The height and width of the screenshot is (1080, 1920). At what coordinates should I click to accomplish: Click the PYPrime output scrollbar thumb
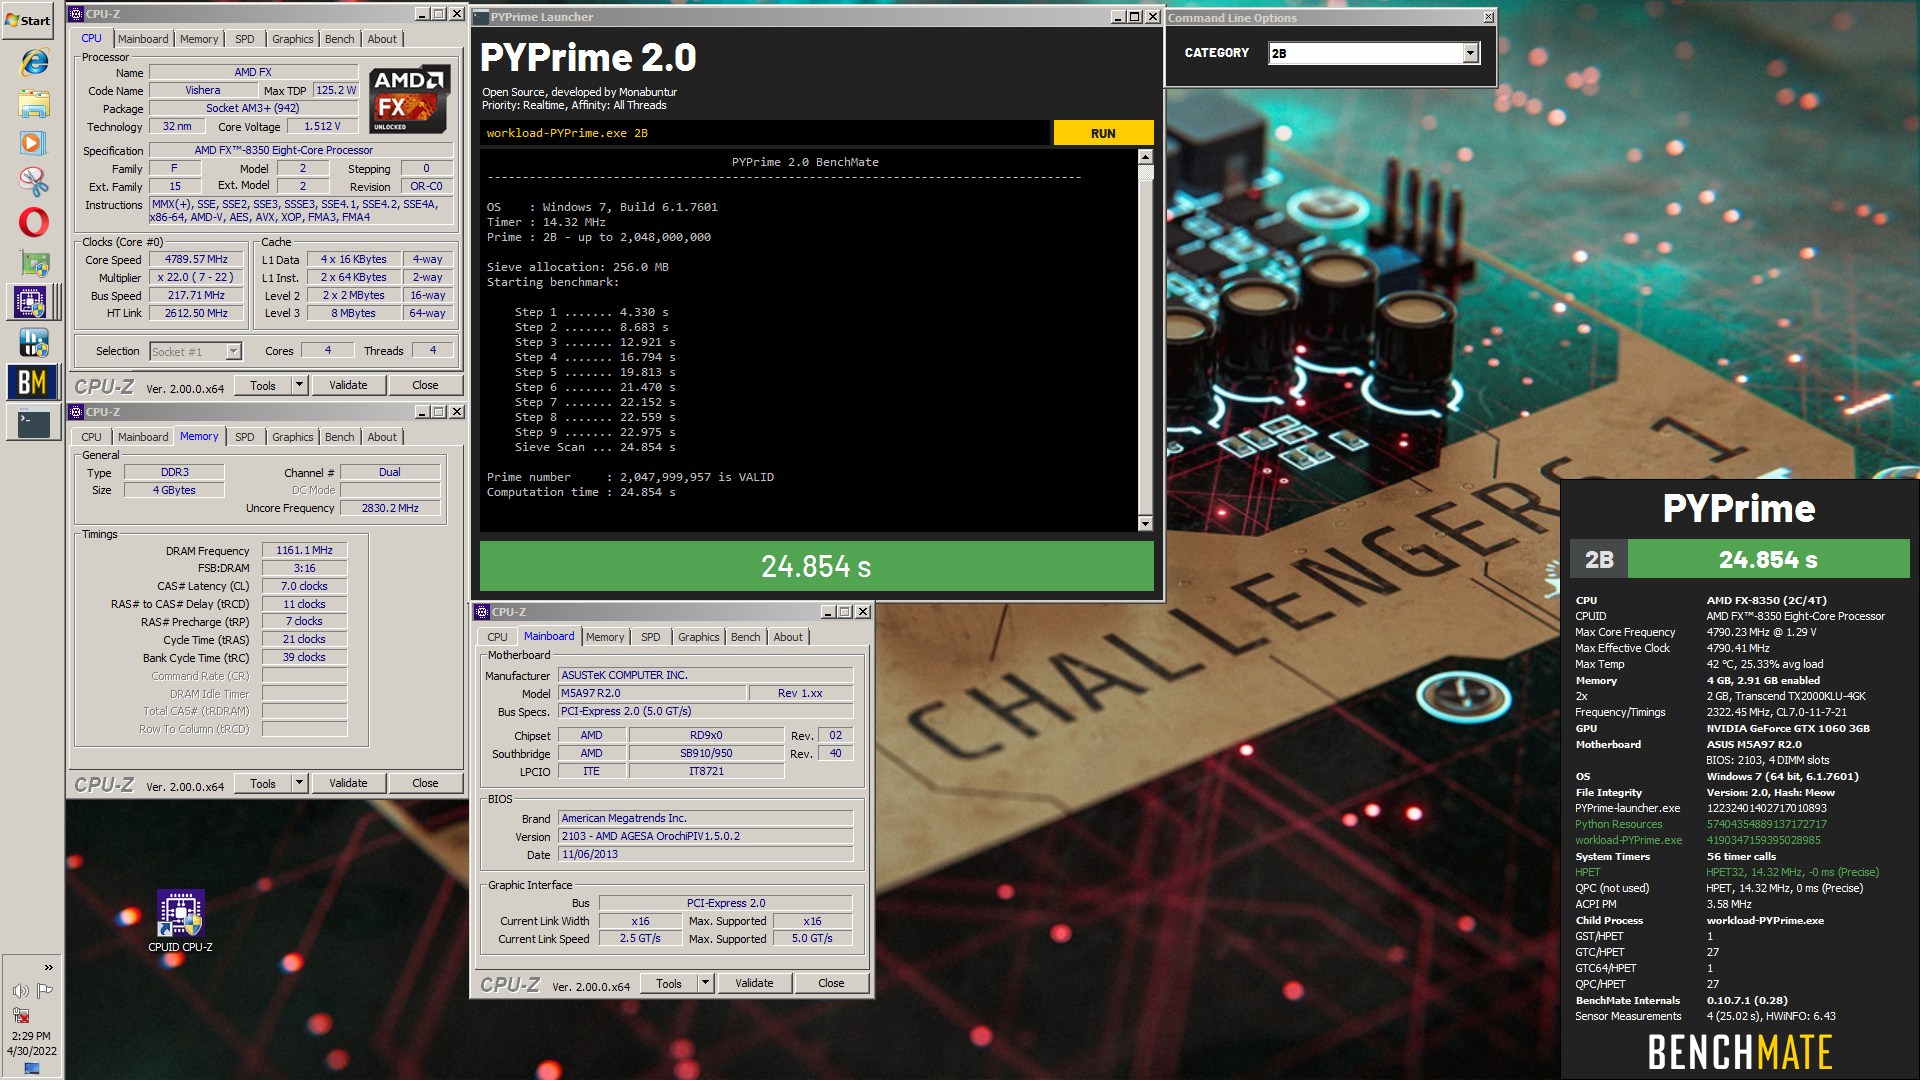pos(1145,173)
